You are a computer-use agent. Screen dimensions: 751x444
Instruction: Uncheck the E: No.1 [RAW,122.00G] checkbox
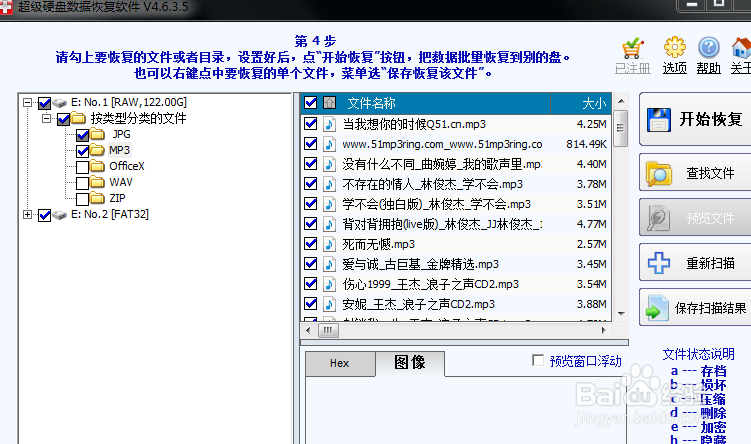[45, 103]
